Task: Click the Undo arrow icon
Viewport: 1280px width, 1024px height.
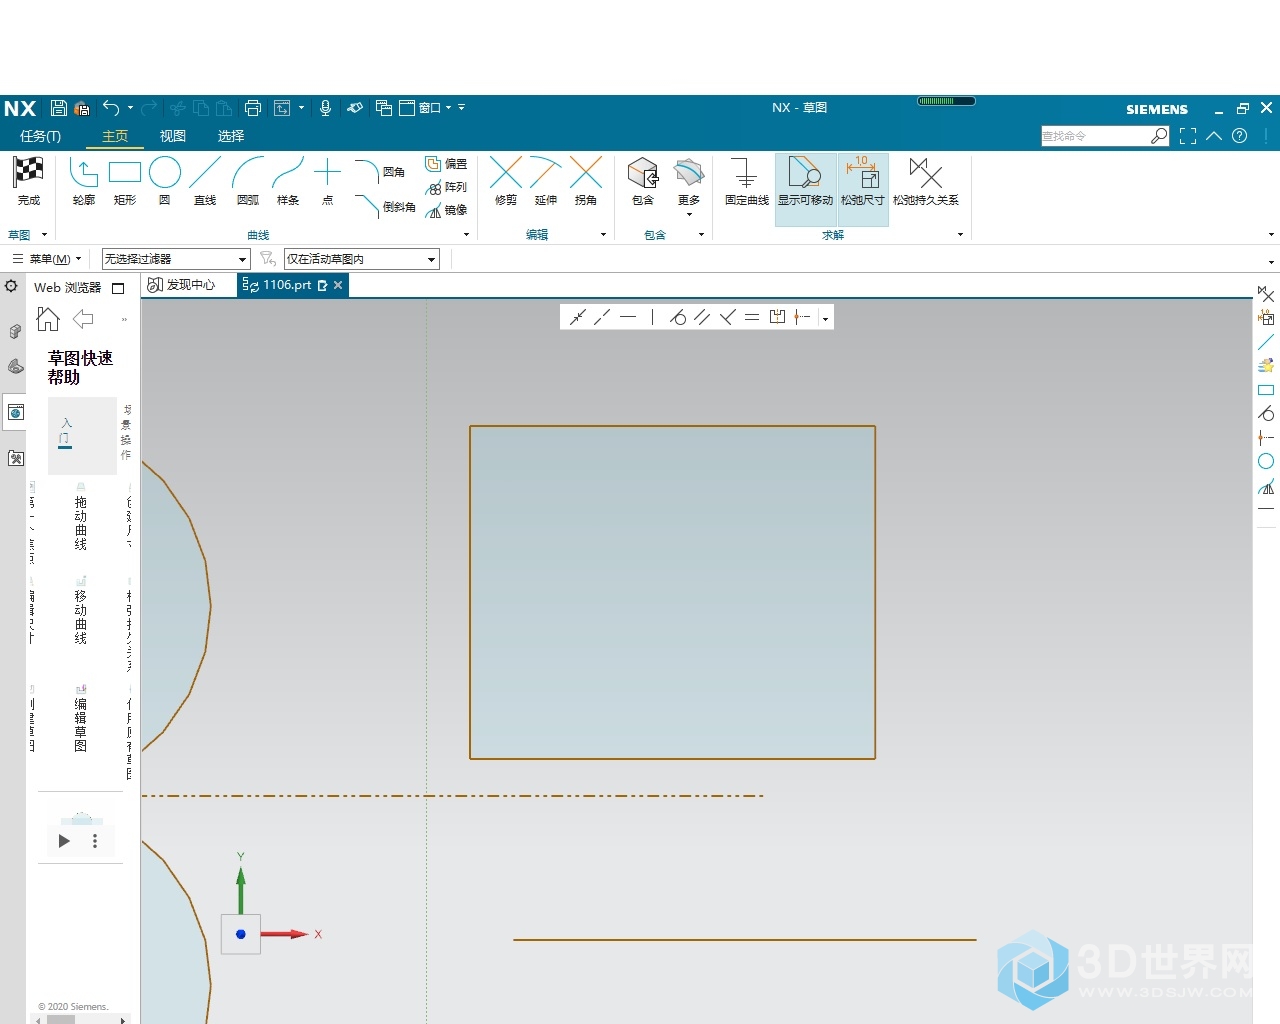Action: tap(111, 108)
